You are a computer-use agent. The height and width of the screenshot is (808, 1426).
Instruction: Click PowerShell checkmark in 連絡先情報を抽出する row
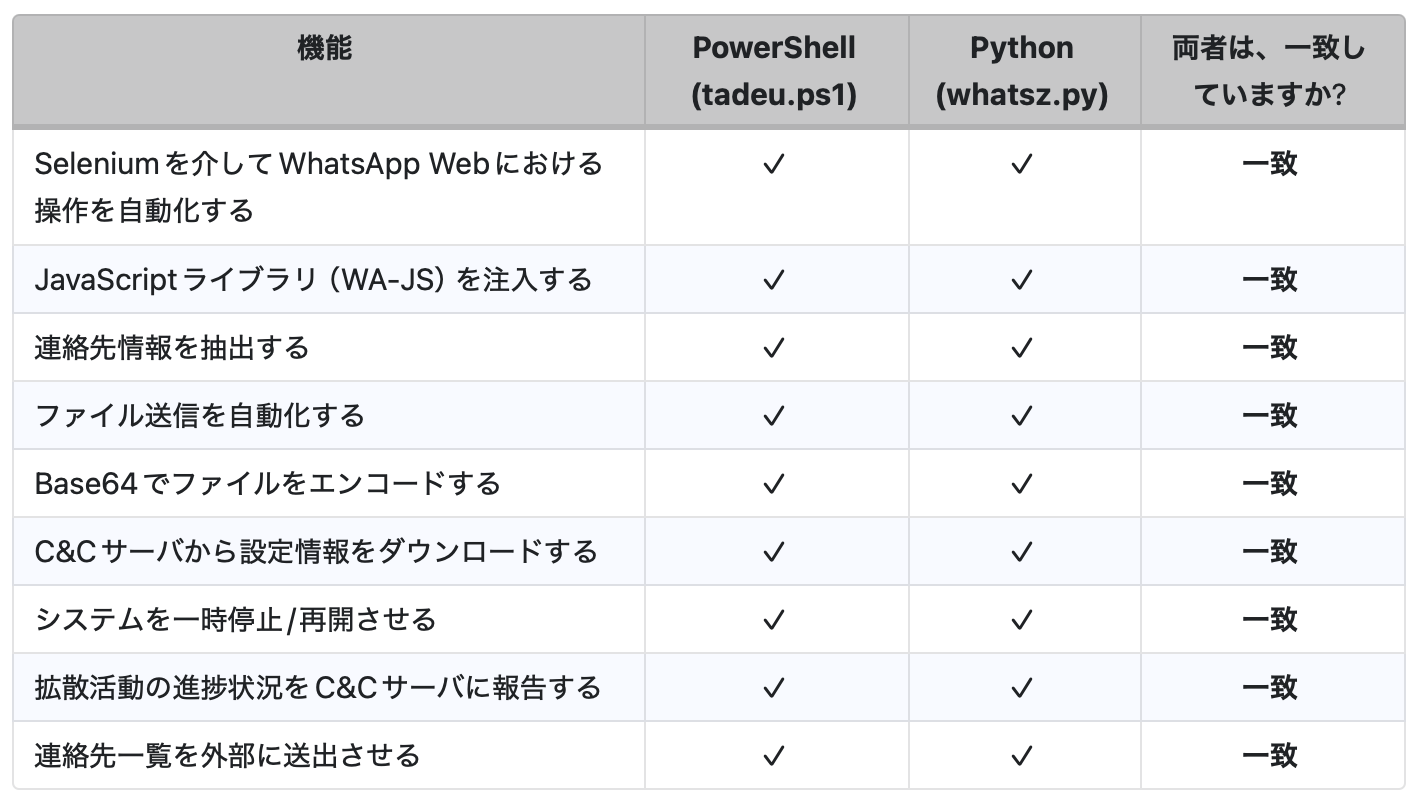773,348
